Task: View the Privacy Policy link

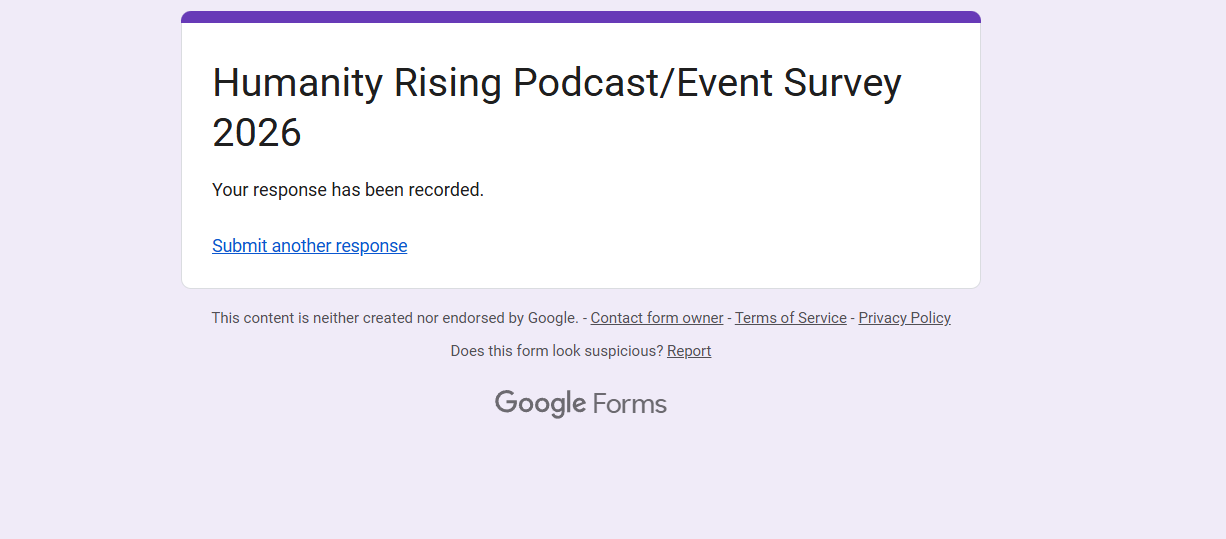Action: pos(904,318)
